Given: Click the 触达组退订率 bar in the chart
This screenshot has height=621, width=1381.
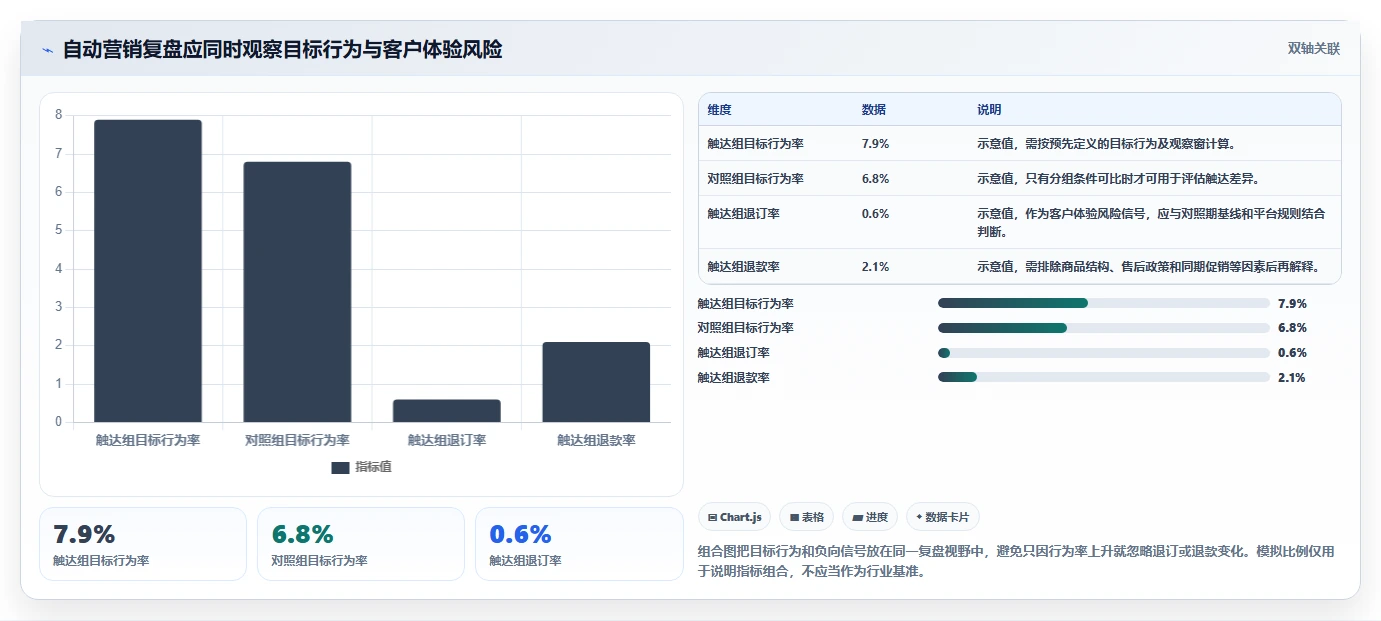Looking at the screenshot, I should [x=447, y=411].
